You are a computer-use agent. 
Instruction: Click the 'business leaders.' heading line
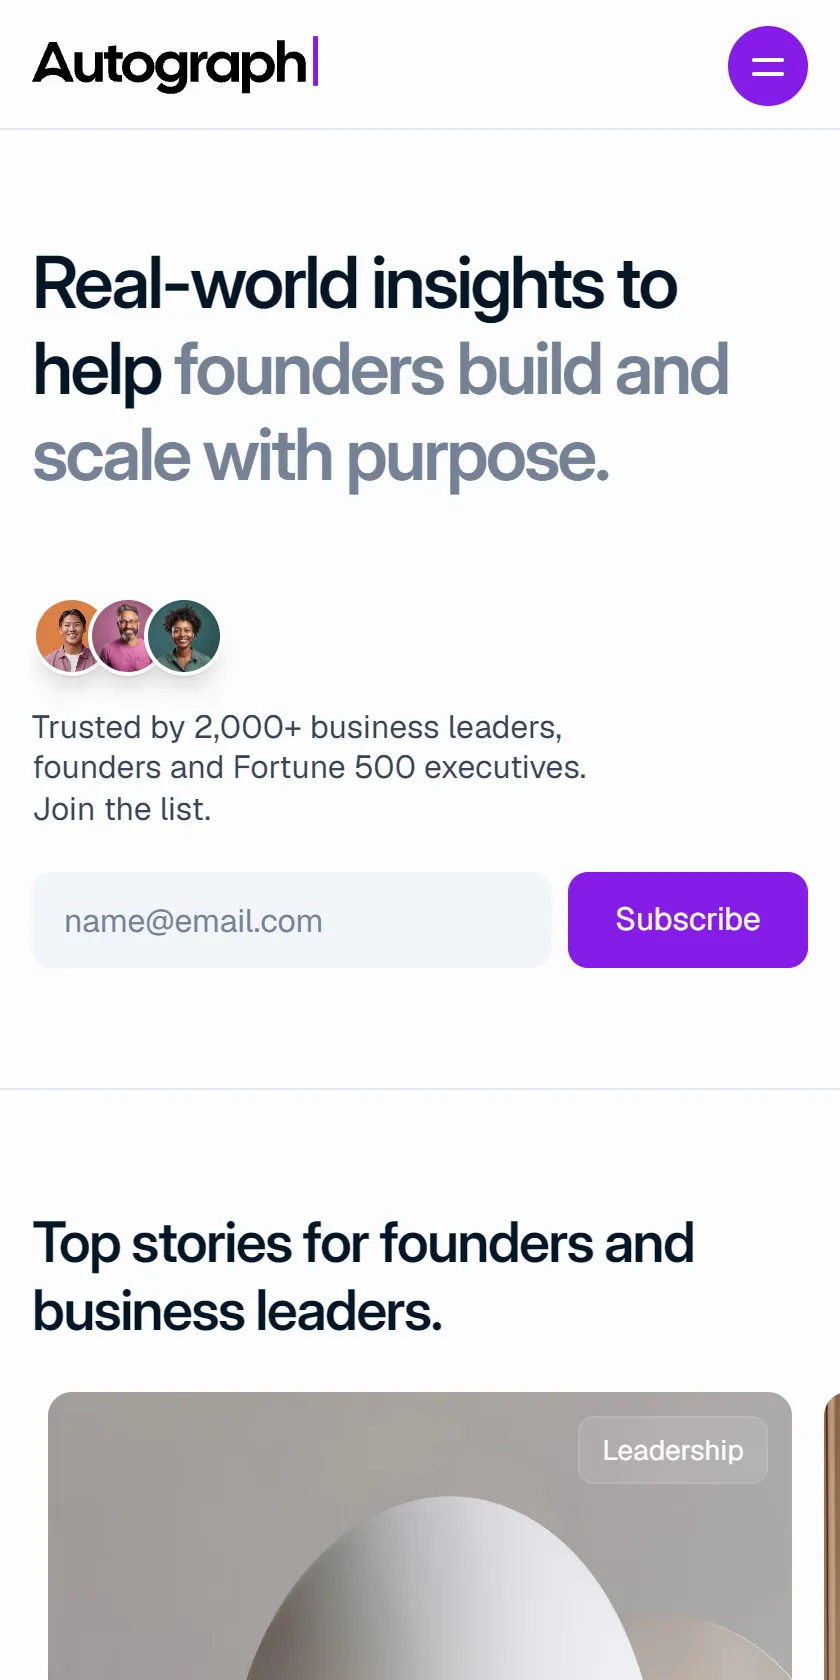point(238,1311)
